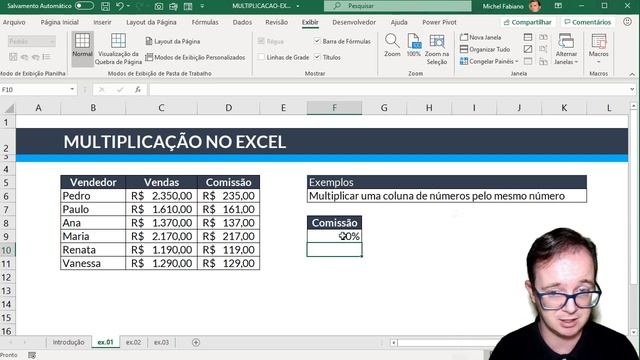The width and height of the screenshot is (640, 360).
Task: Click Modos de Exibição Personalizados
Action: tap(195, 58)
